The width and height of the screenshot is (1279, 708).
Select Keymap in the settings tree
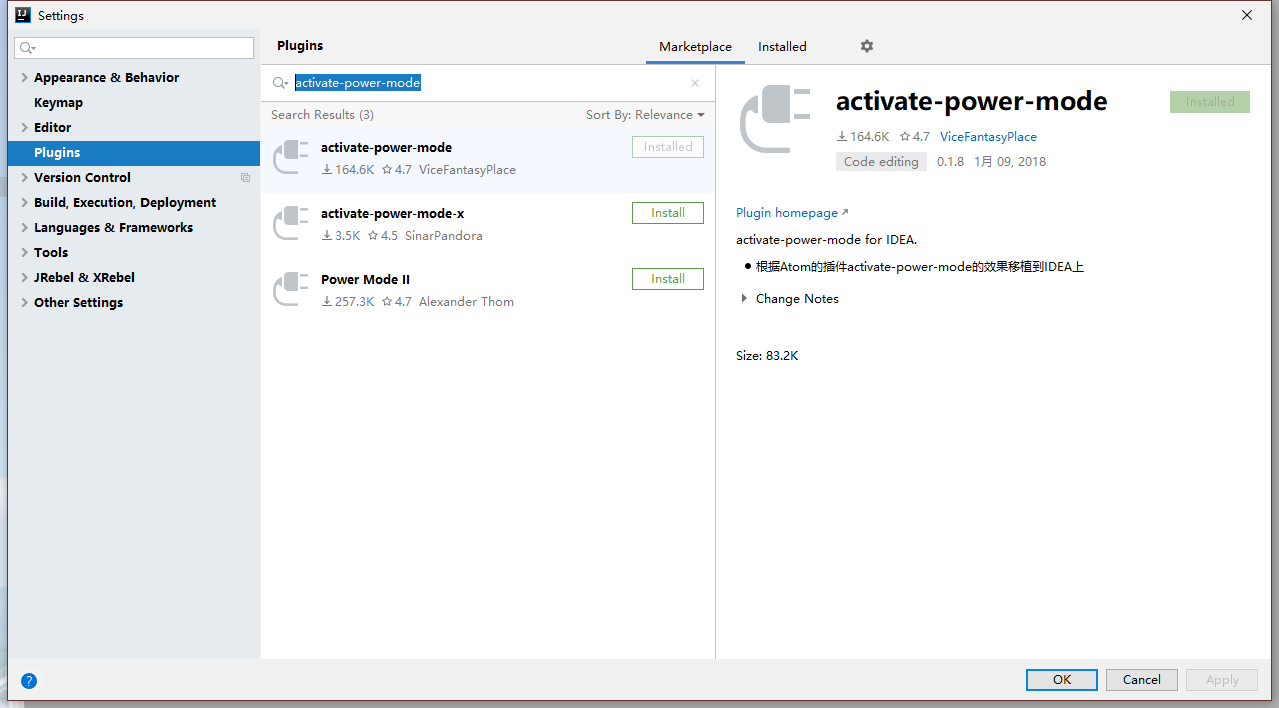58,103
